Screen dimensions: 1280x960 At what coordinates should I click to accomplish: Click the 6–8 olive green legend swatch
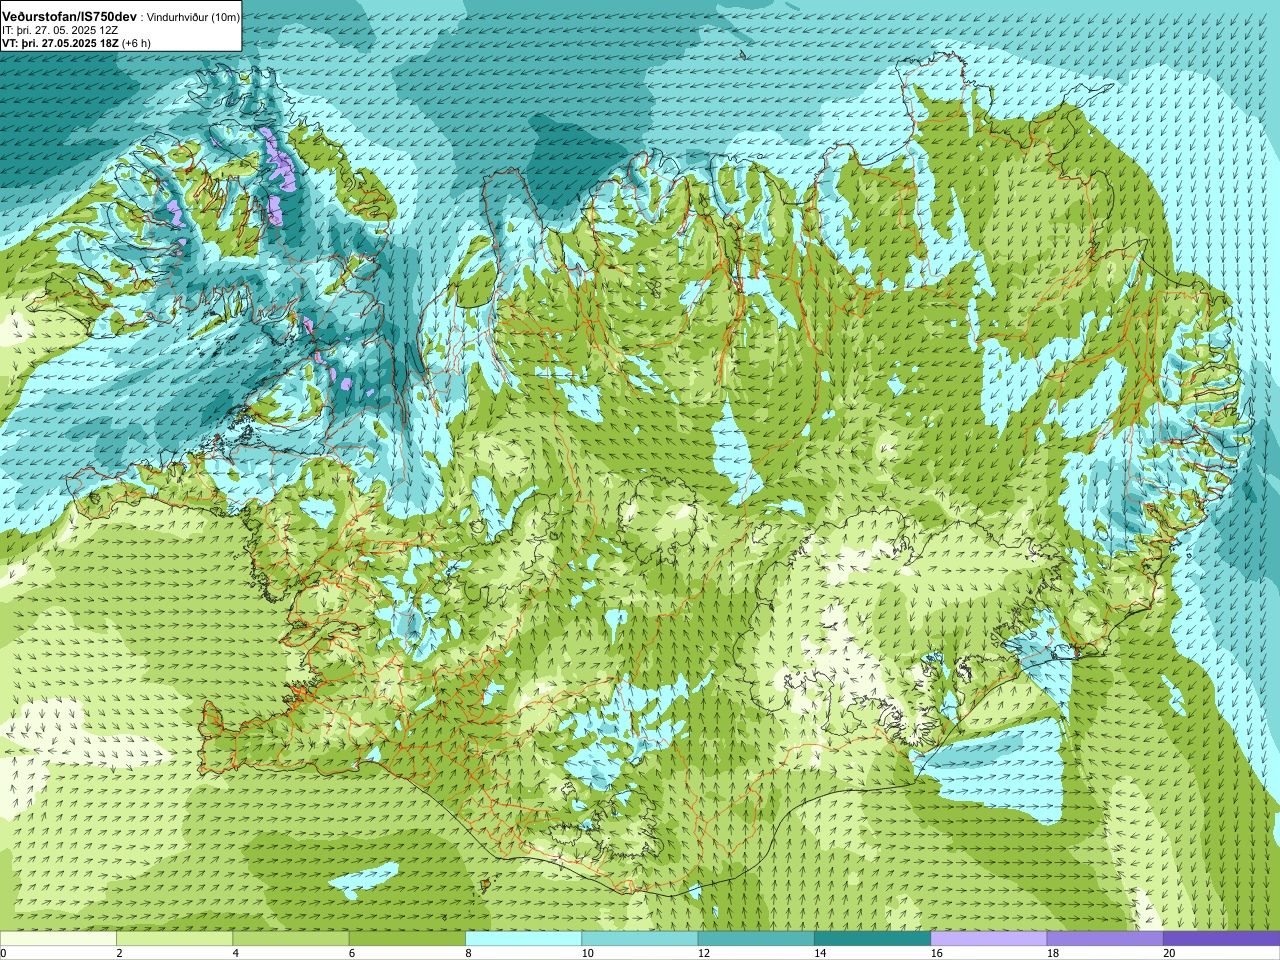point(407,938)
